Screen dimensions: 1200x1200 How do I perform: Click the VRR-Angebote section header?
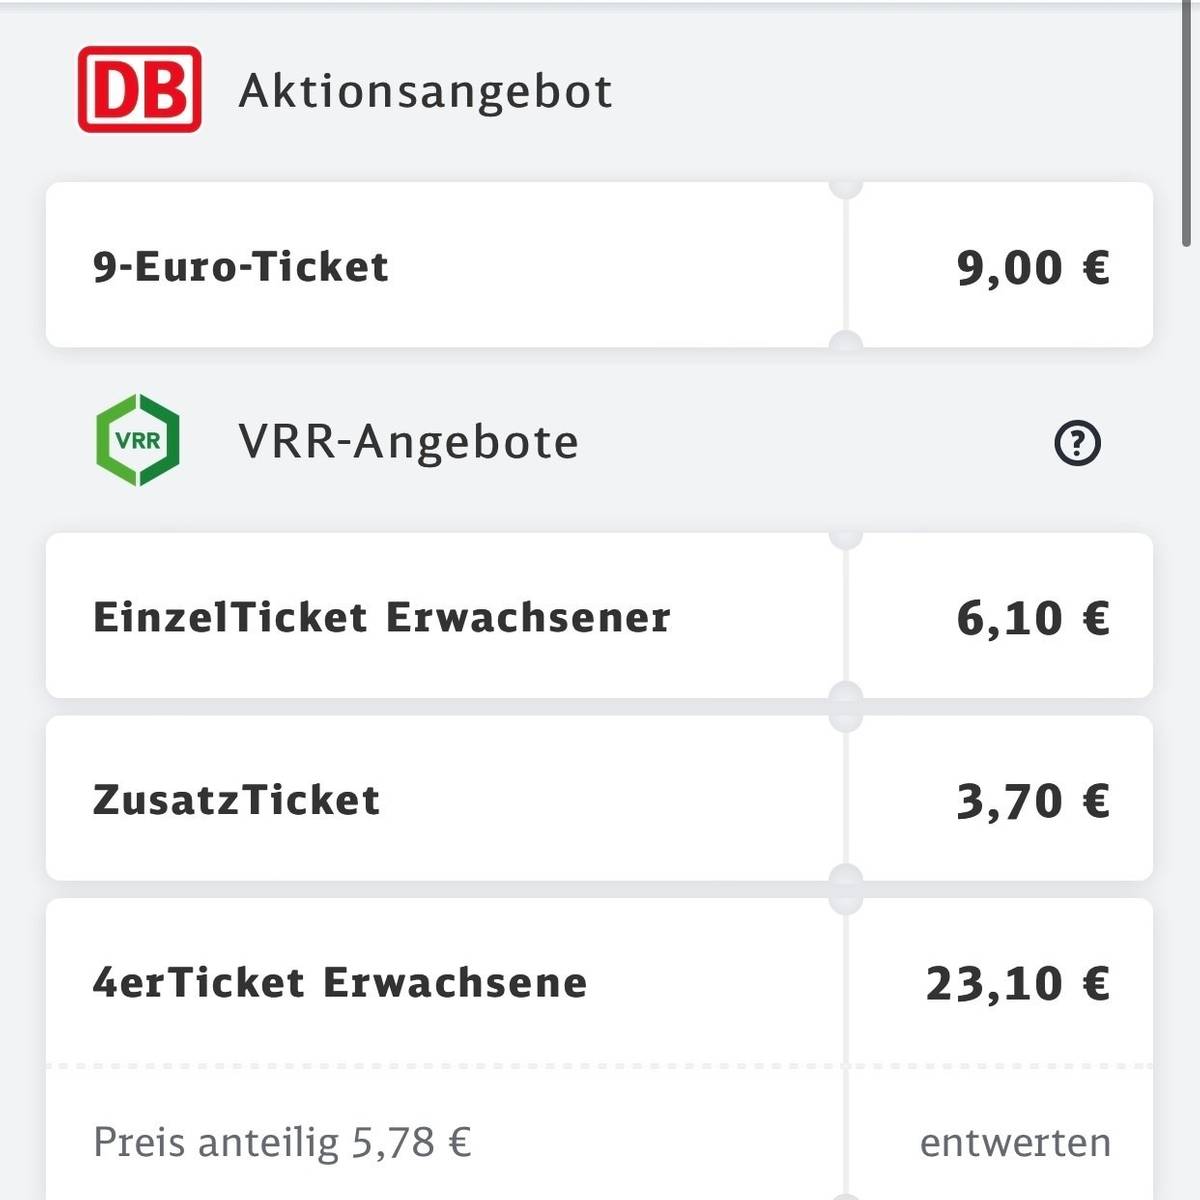point(406,441)
